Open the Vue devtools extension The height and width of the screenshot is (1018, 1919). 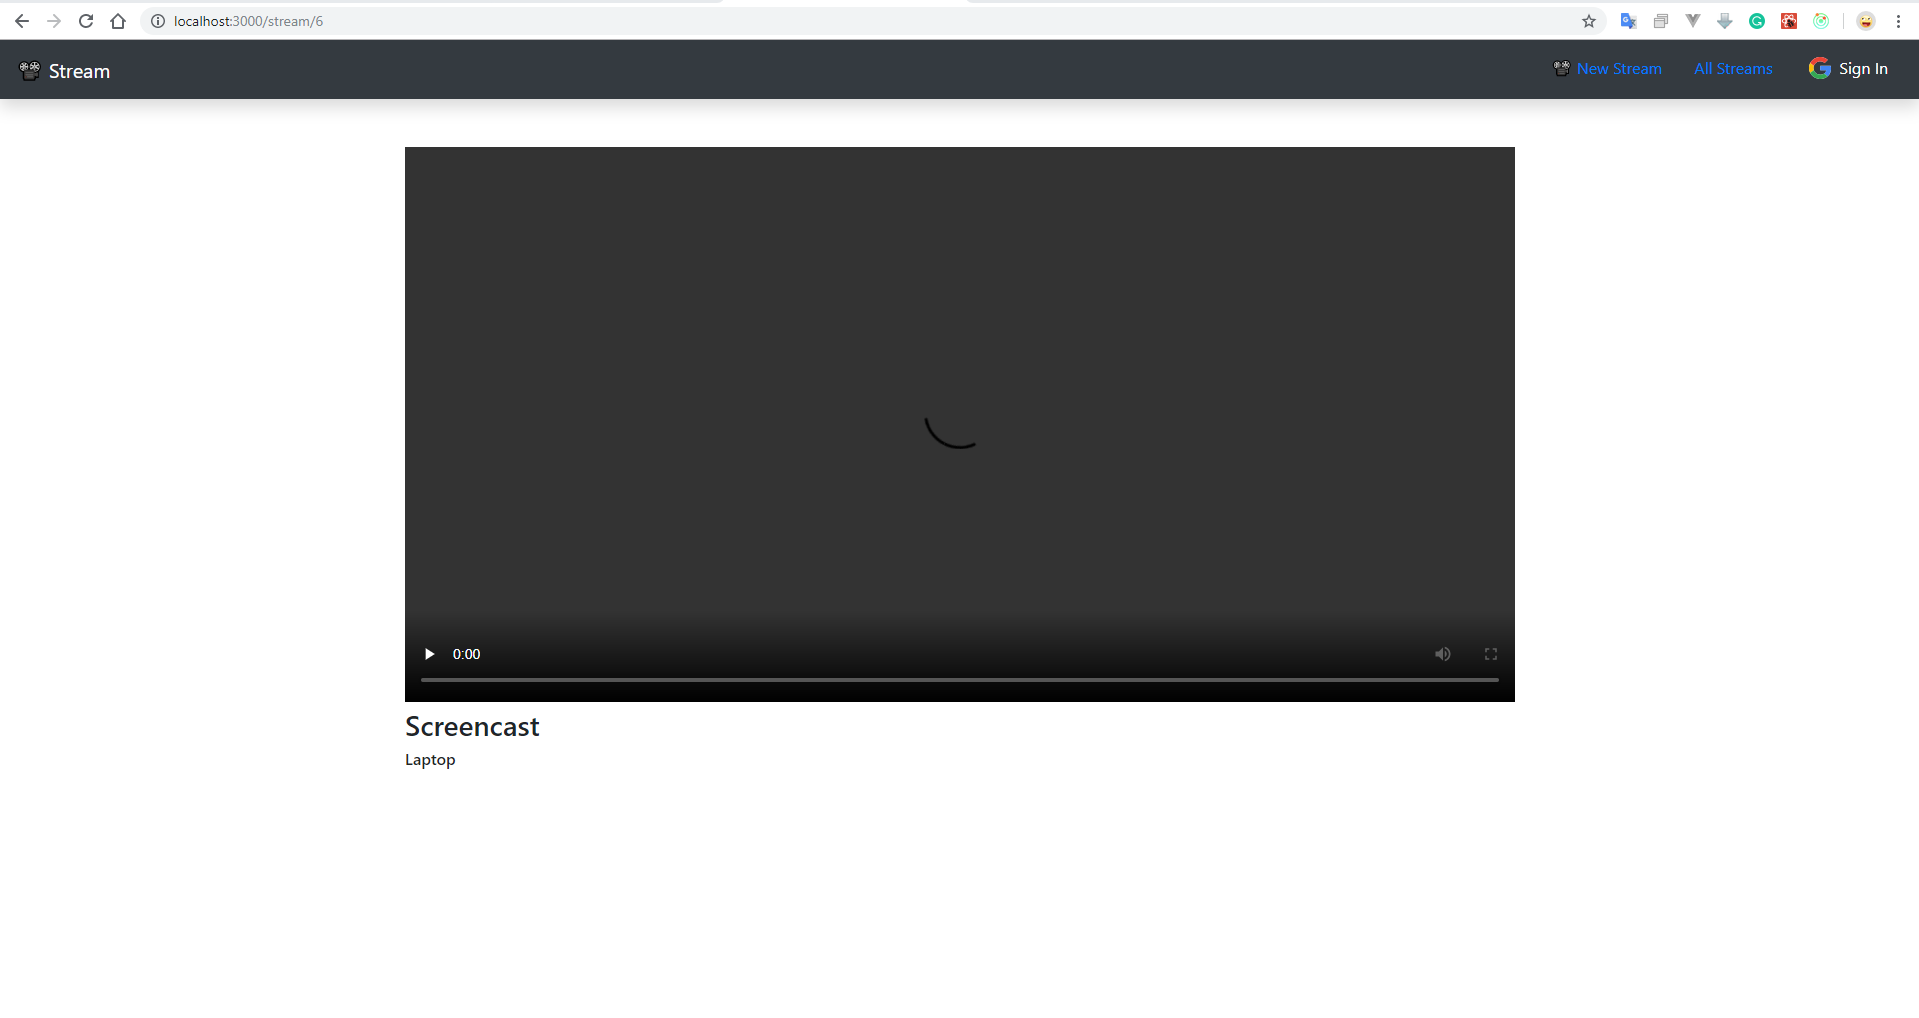coord(1693,21)
